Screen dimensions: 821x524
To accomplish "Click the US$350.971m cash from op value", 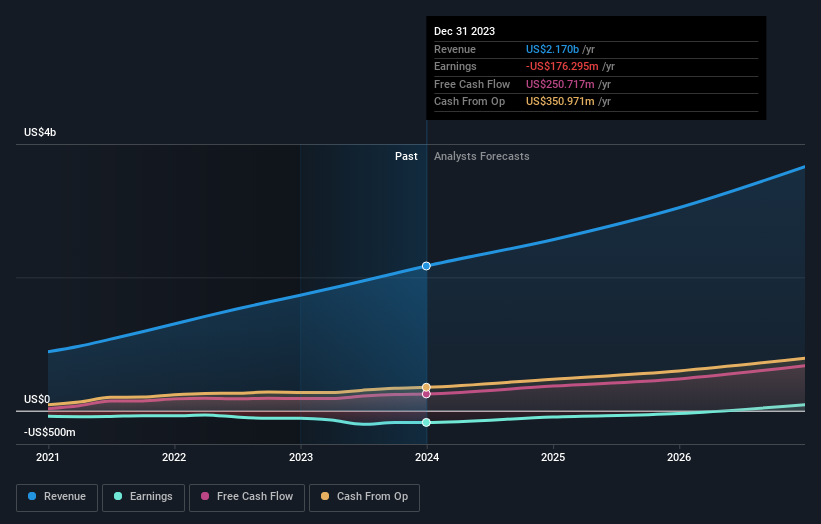I will click(x=560, y=102).
